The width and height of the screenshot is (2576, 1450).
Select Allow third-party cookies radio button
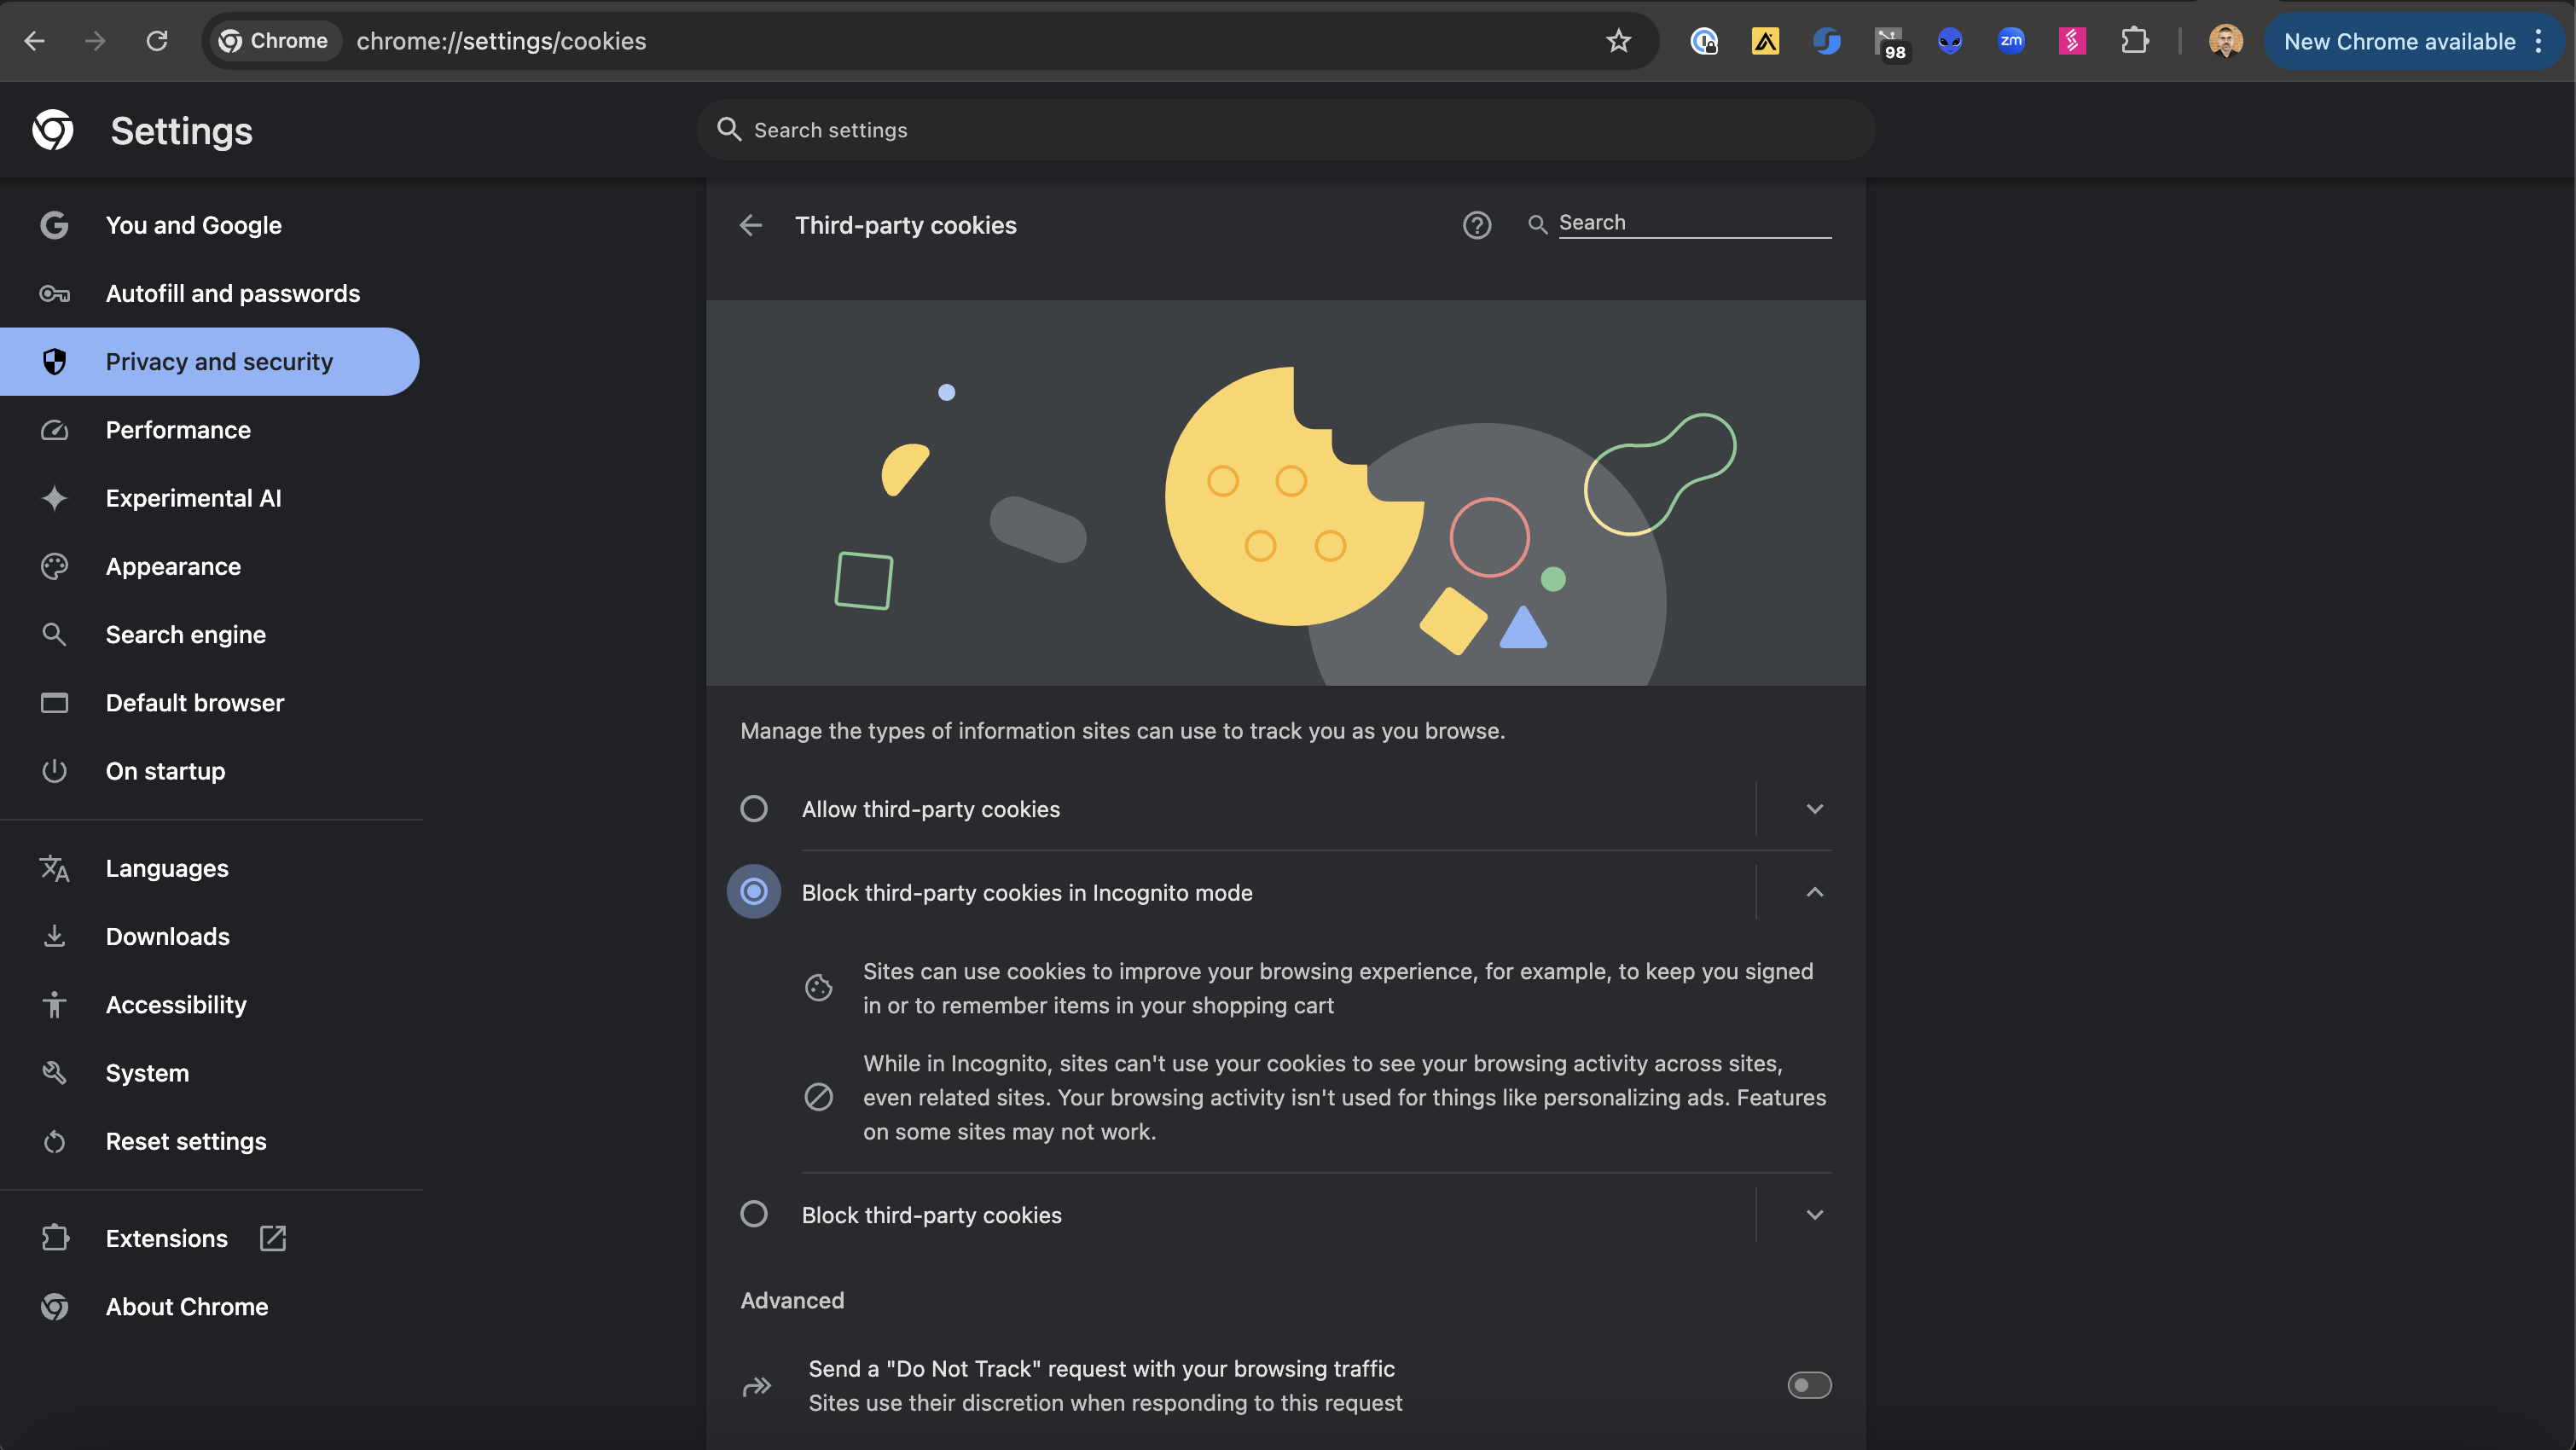point(754,808)
